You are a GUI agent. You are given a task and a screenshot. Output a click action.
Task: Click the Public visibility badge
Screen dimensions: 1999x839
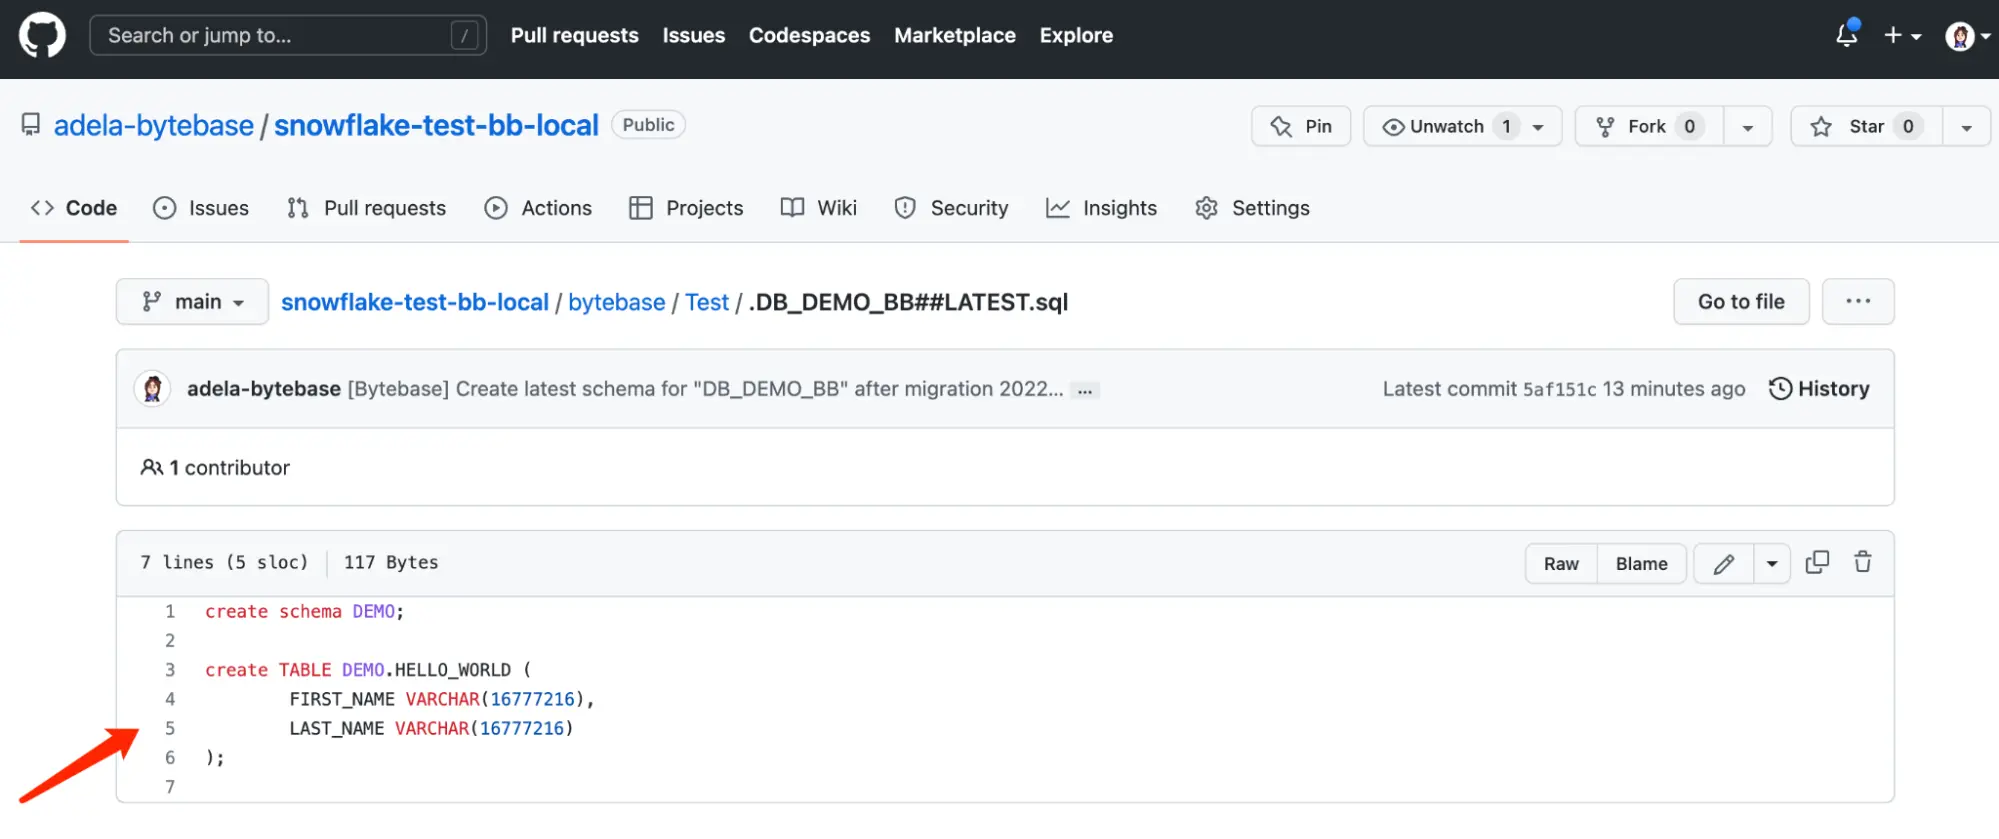click(x=648, y=125)
